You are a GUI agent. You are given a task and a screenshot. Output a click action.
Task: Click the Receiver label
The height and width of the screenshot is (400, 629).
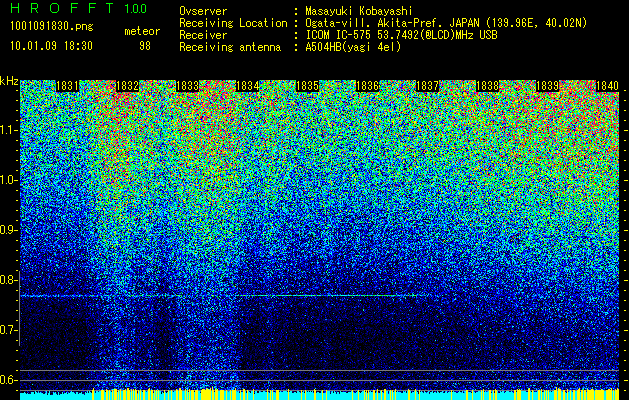point(203,35)
